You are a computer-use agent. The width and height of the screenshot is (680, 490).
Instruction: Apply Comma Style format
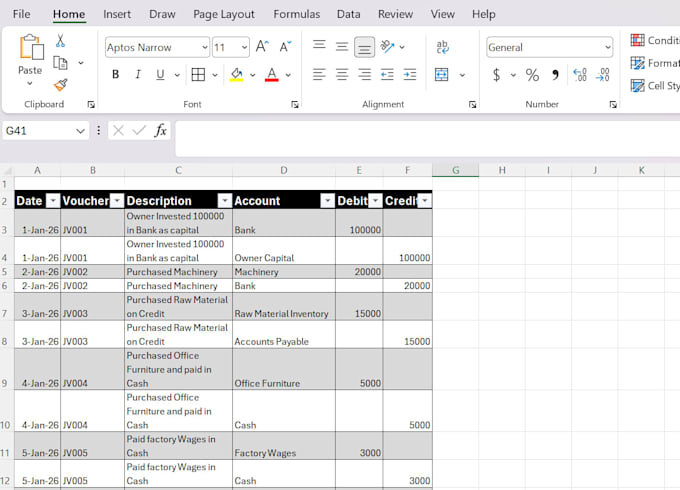click(x=556, y=75)
